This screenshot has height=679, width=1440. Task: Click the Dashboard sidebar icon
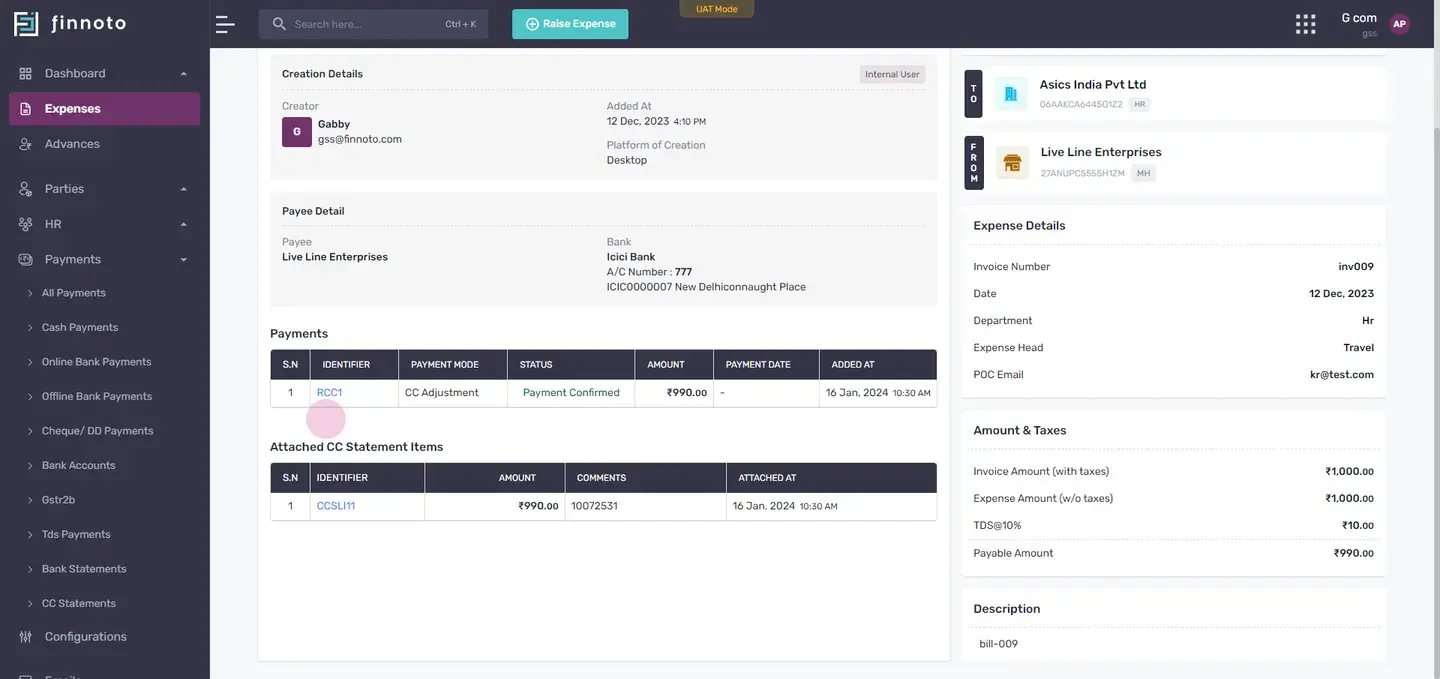point(26,73)
